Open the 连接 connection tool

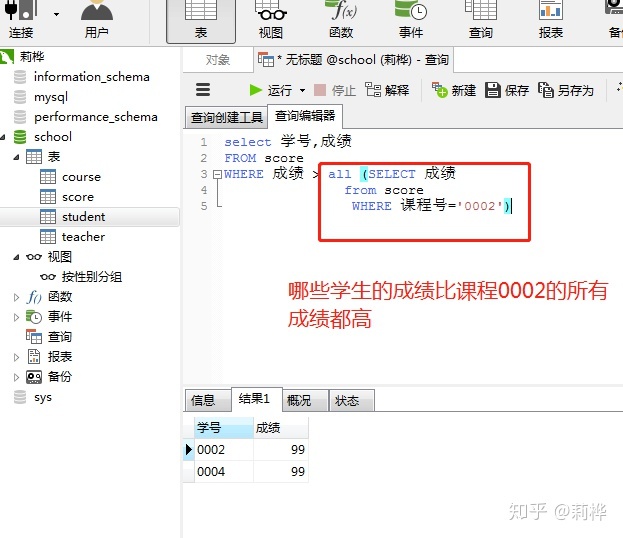pos(20,20)
